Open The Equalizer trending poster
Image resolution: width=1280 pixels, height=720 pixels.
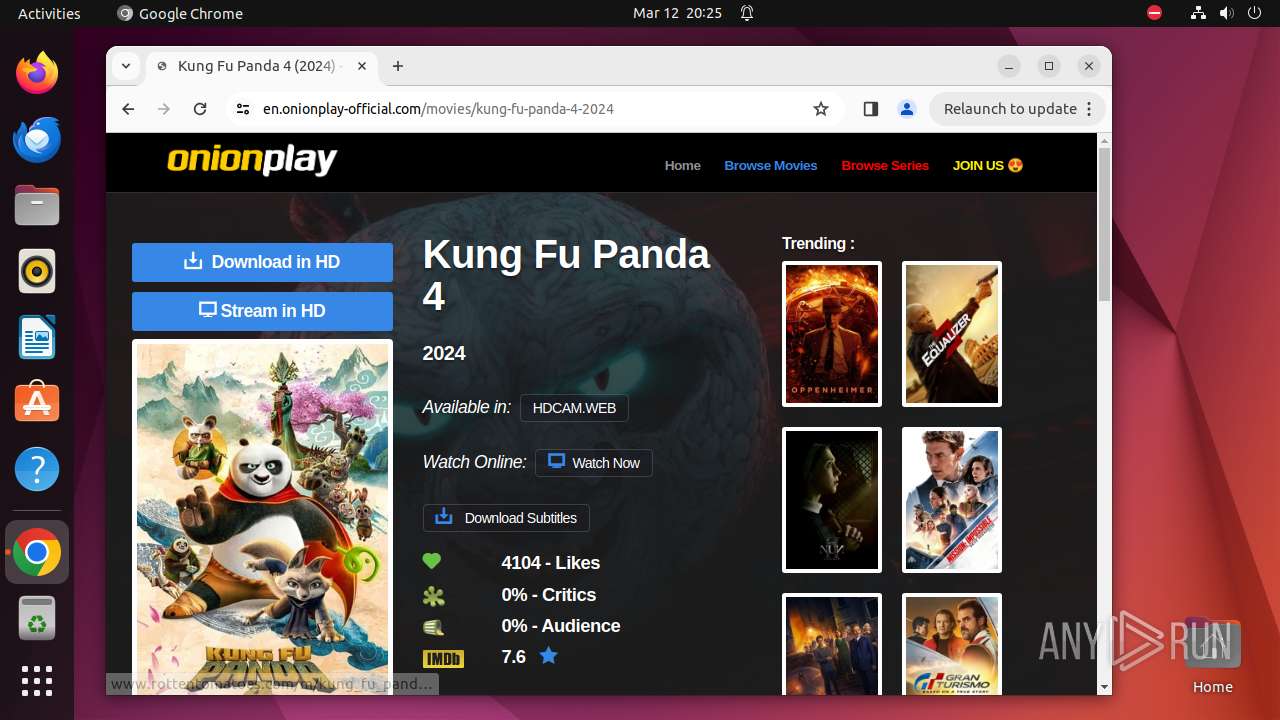pos(952,334)
